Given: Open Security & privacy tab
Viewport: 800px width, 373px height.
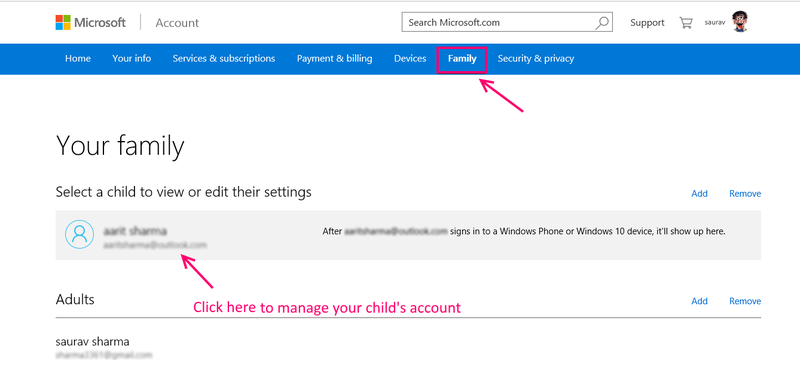Looking at the screenshot, I should point(536,59).
